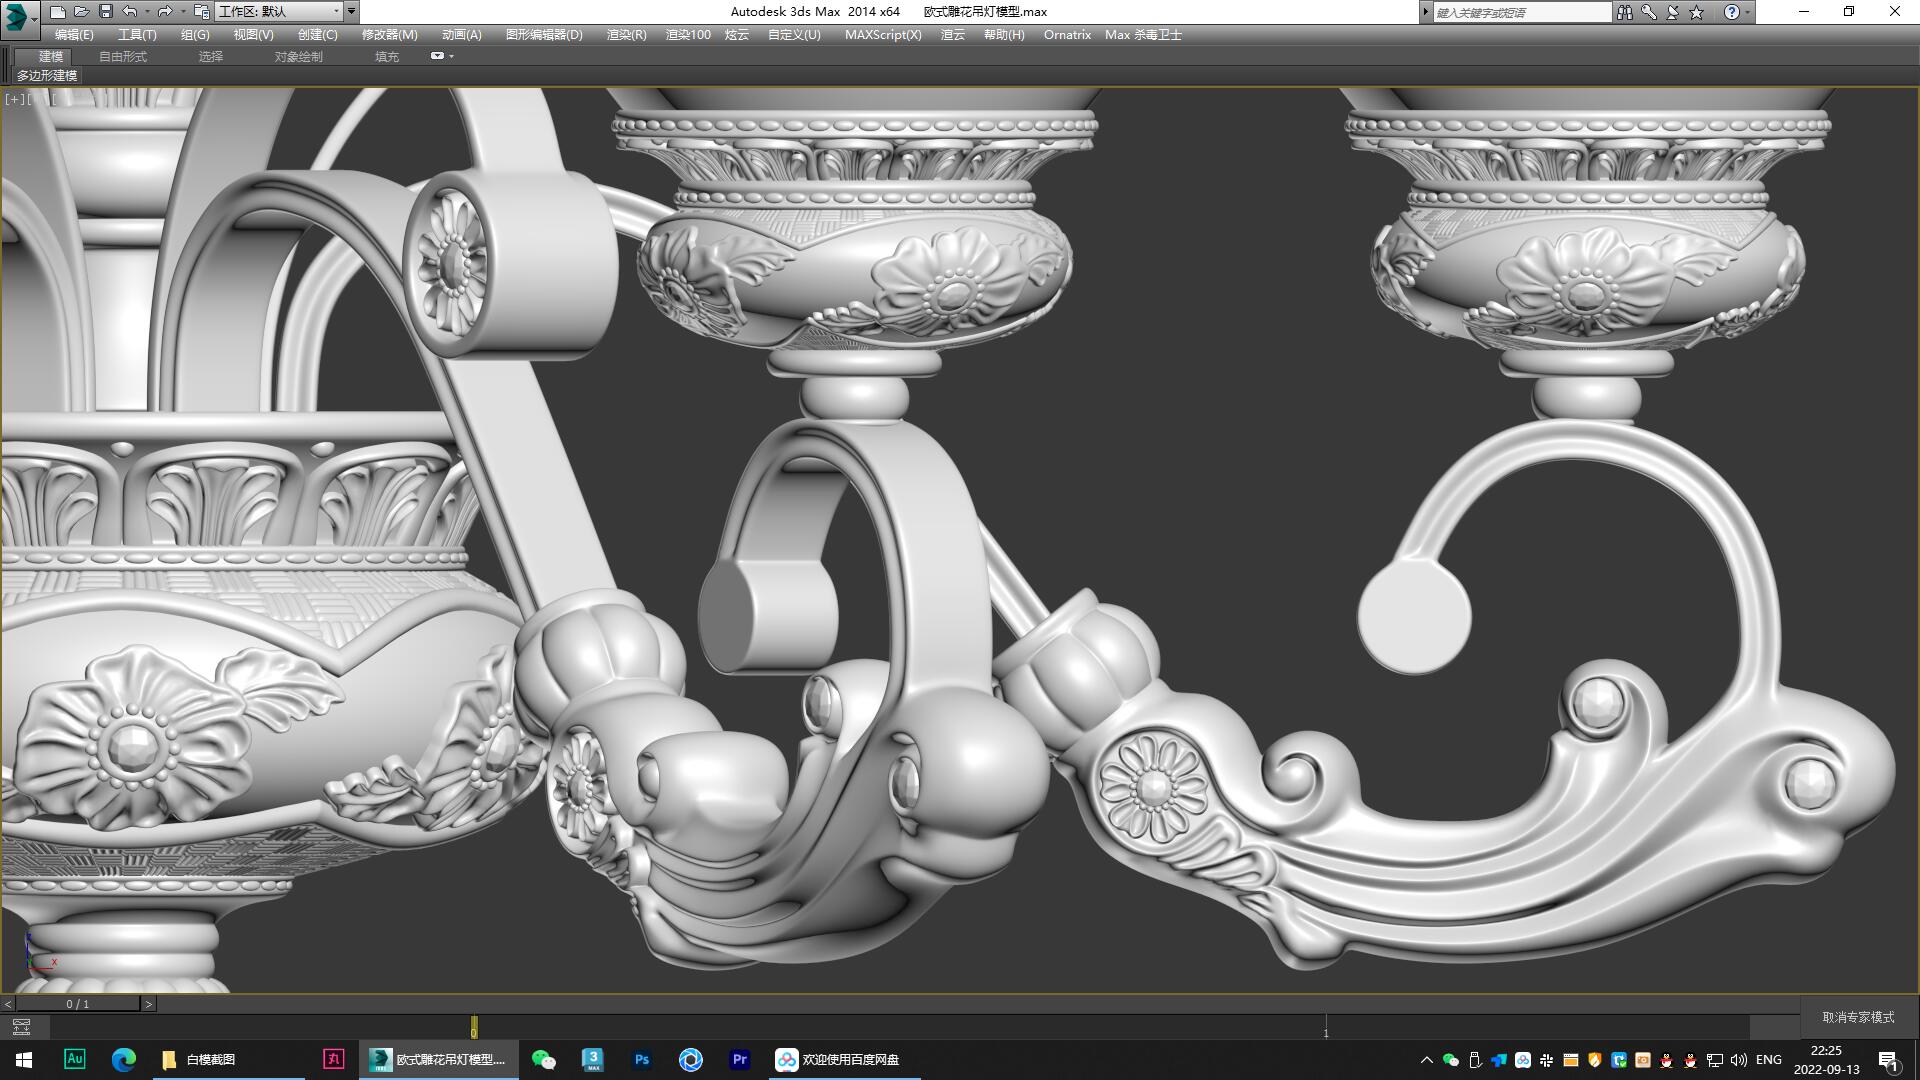Open the 3ds Max application menu logo

pyautogui.click(x=14, y=11)
